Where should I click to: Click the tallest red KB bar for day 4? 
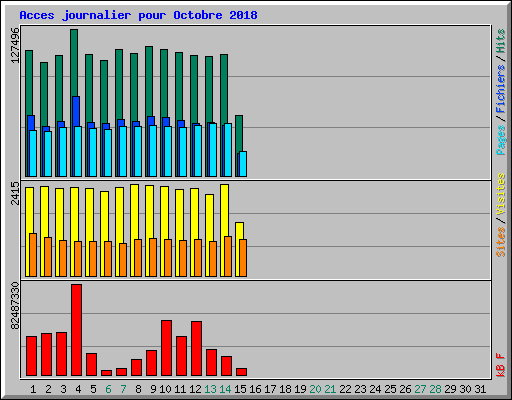pos(76,330)
